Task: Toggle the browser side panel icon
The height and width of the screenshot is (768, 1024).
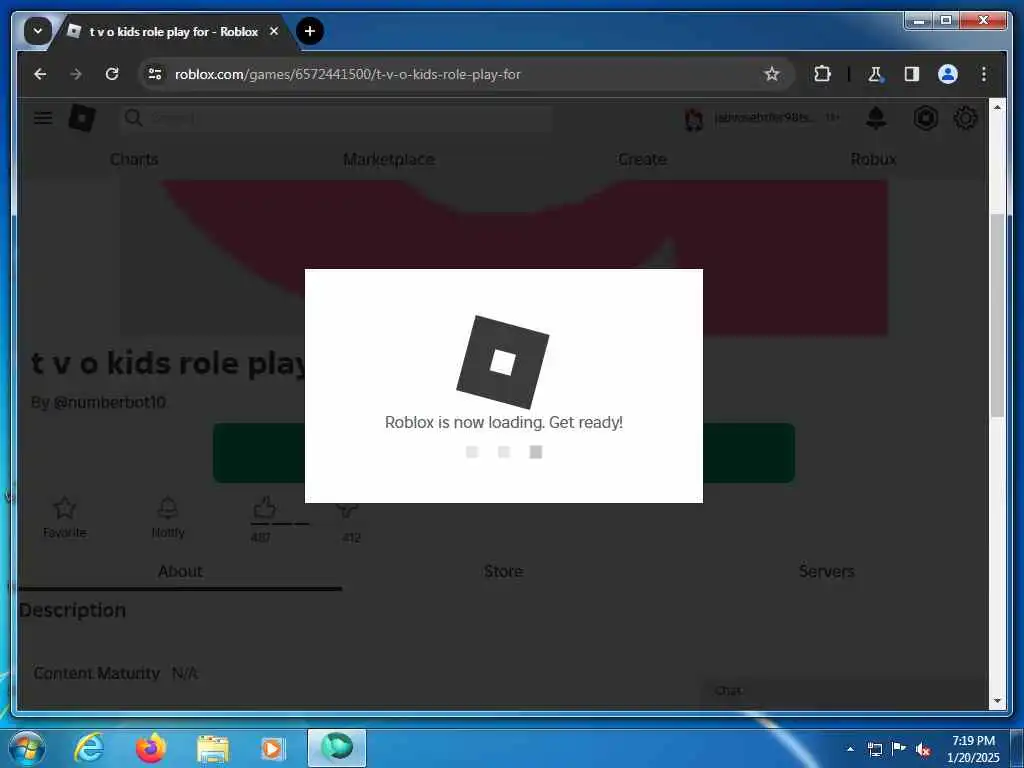Action: pos(912,74)
